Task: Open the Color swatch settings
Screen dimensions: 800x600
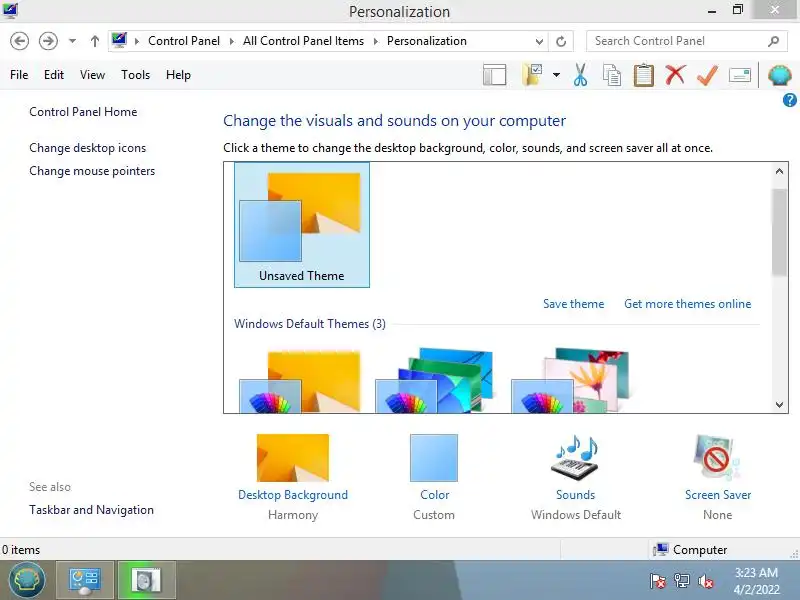Action: pyautogui.click(x=434, y=458)
